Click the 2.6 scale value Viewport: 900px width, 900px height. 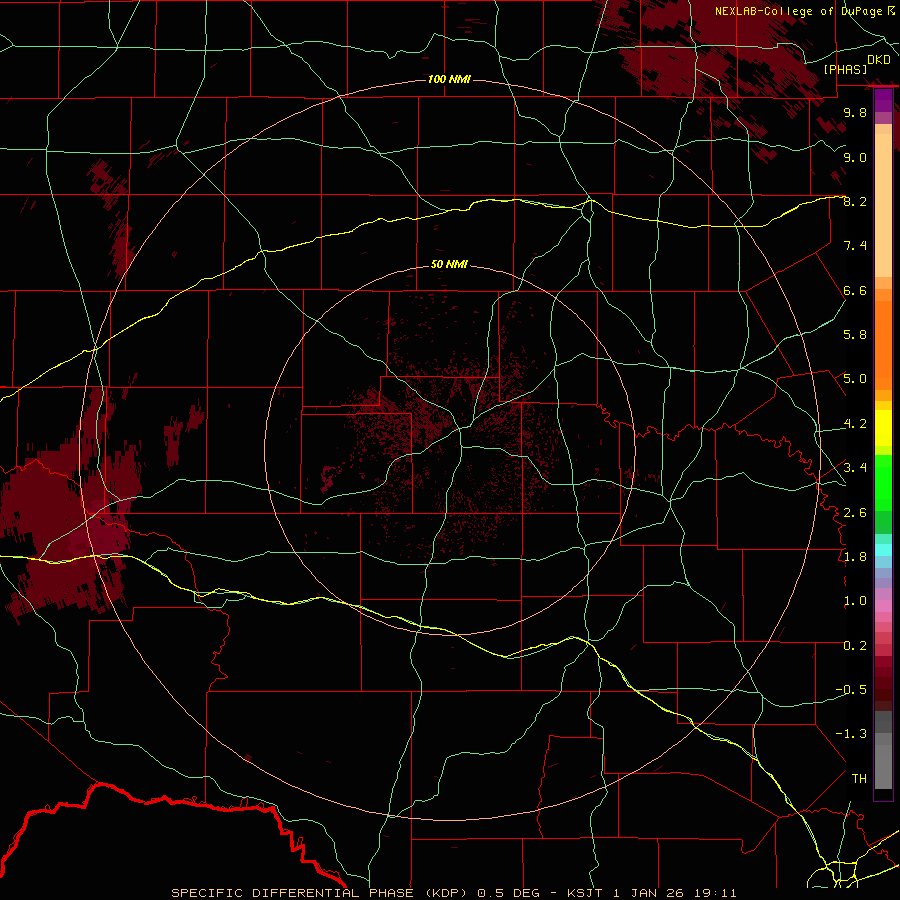855,512
